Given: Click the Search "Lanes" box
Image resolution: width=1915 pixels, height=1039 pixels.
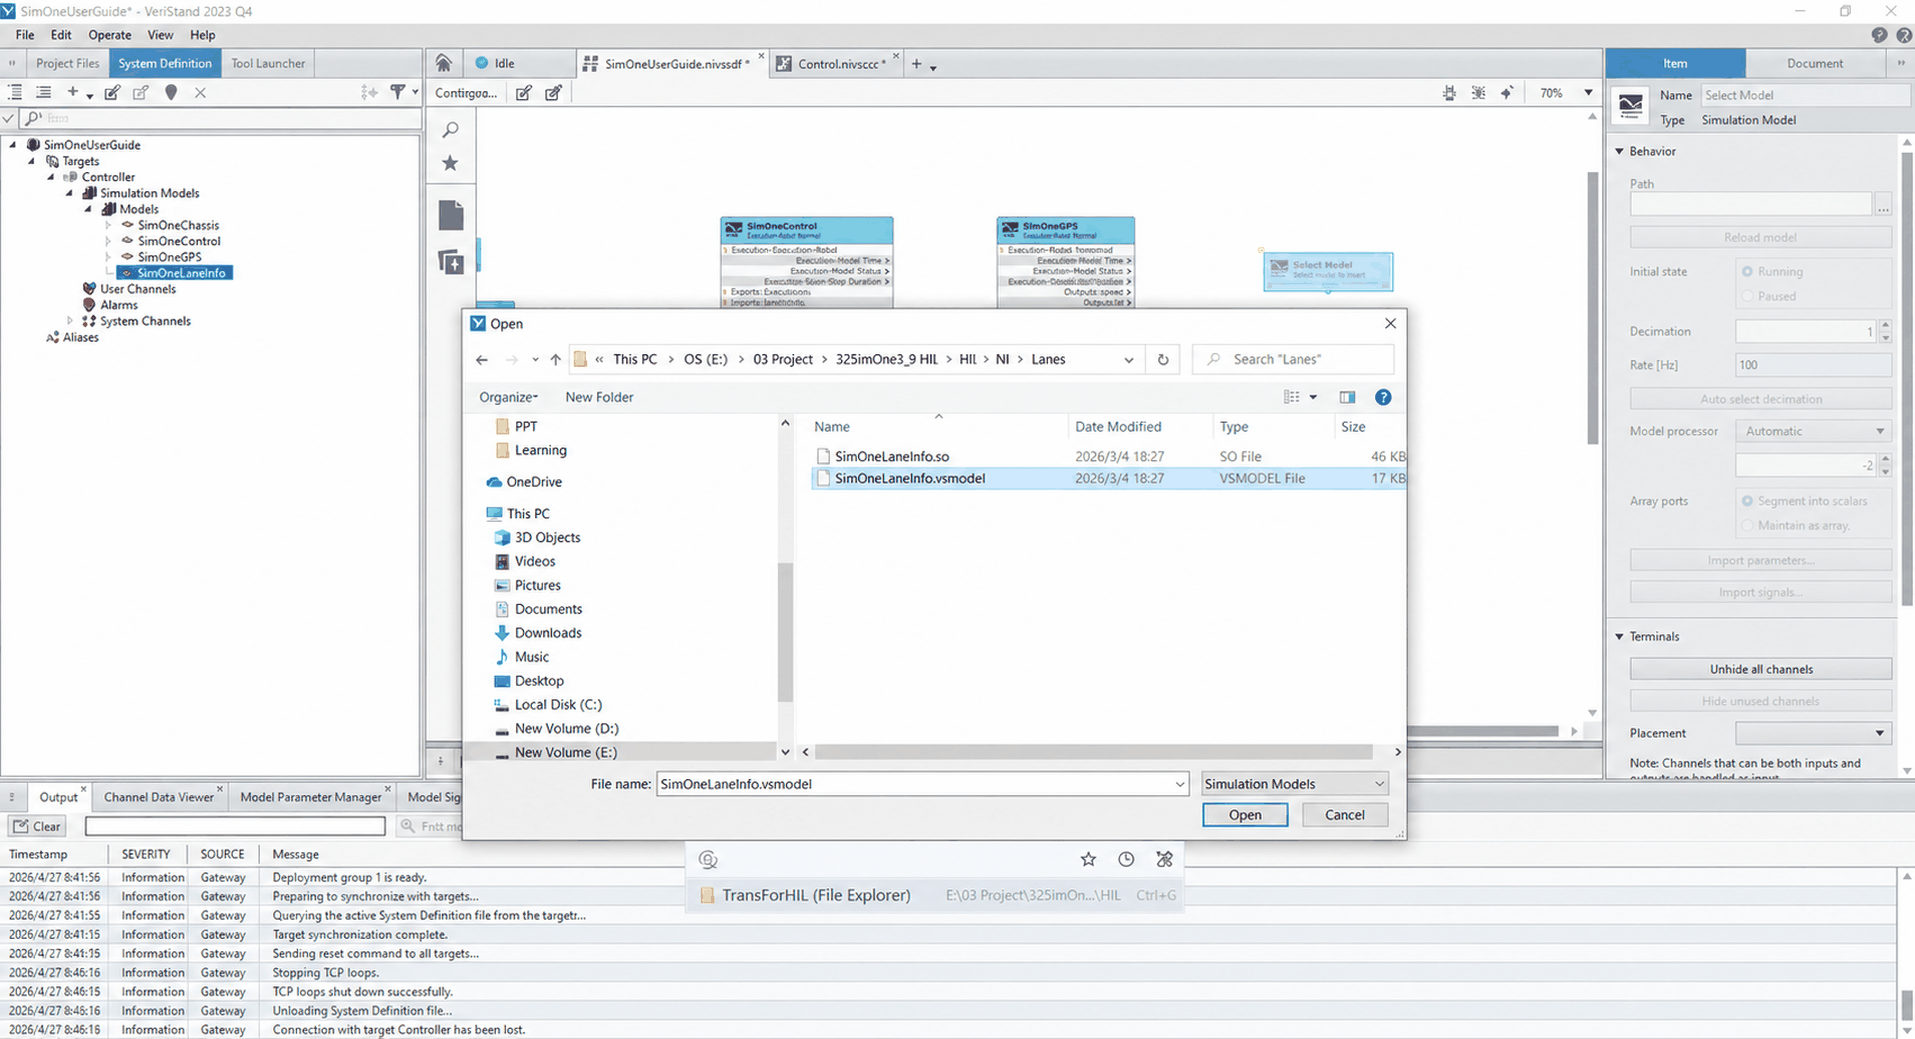Looking at the screenshot, I should [1293, 359].
